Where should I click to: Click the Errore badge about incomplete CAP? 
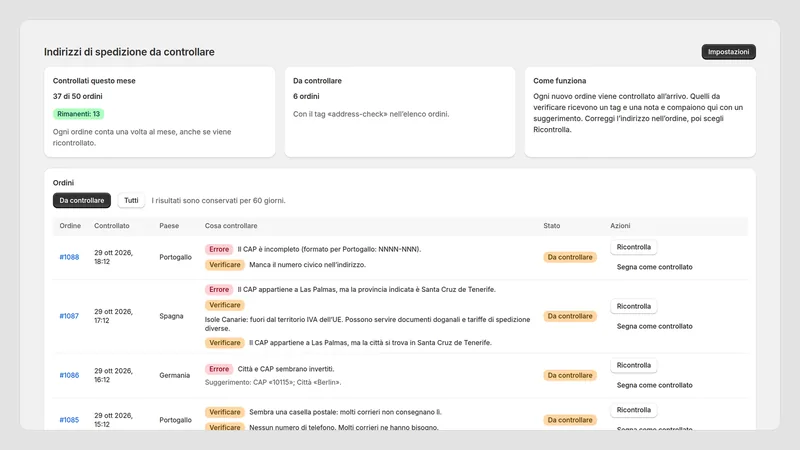pyautogui.click(x=219, y=249)
